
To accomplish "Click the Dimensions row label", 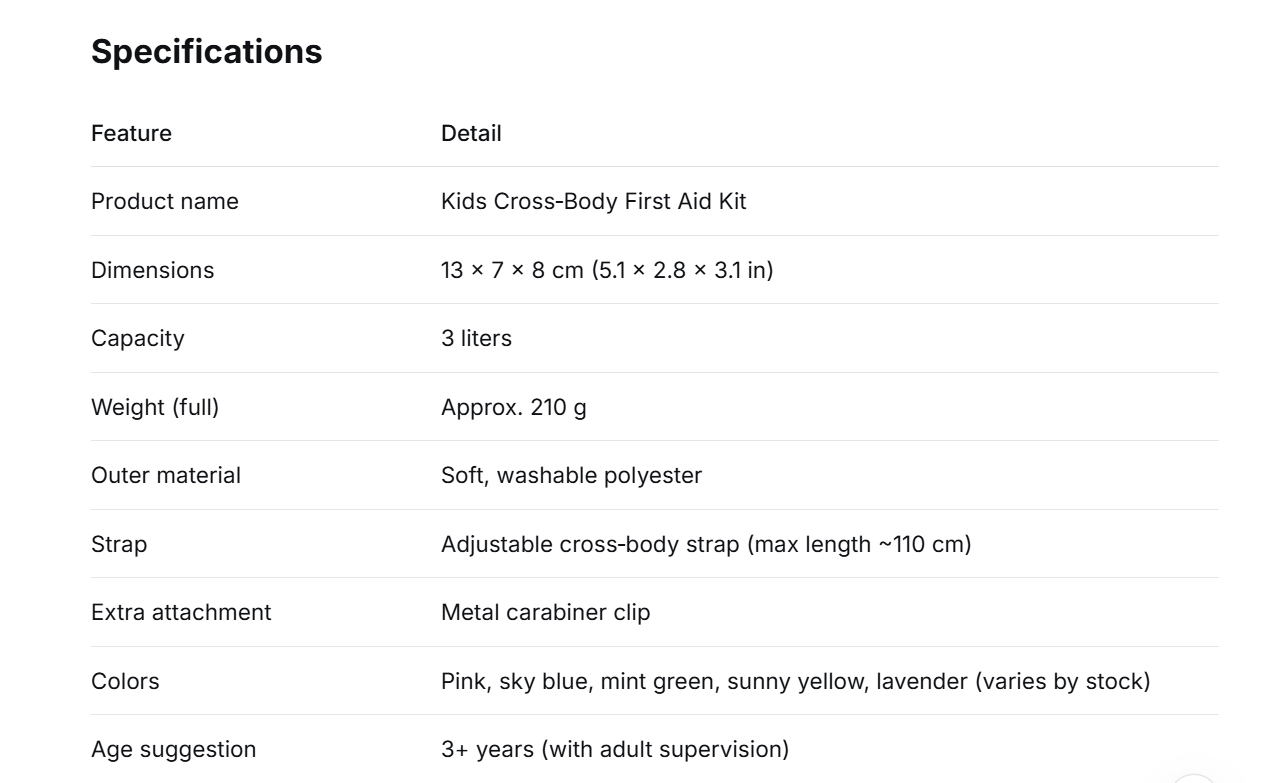I will 152,270.
